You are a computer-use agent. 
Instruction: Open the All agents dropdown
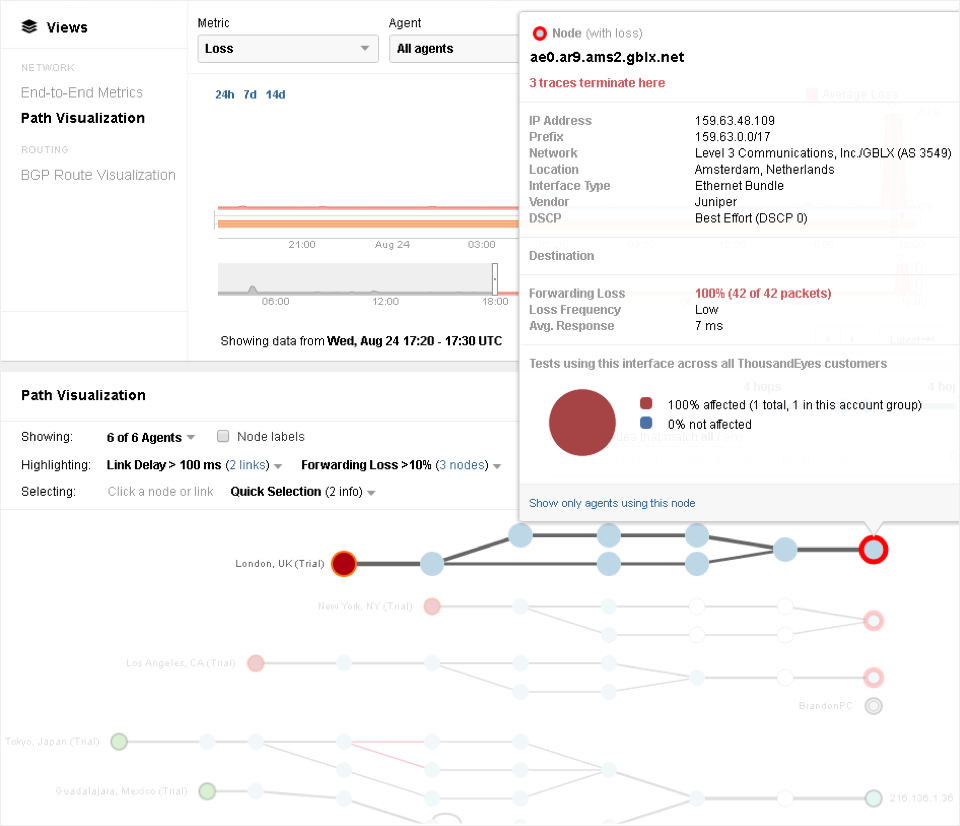450,48
